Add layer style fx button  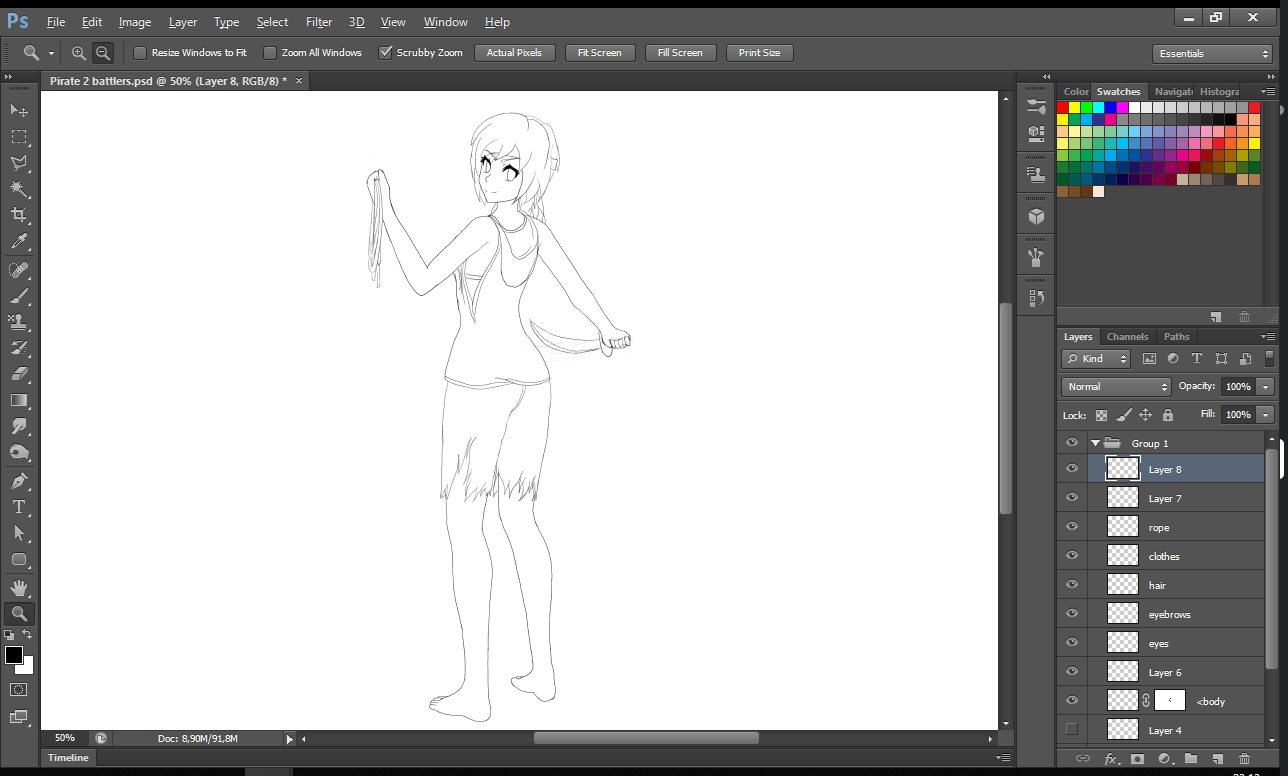(1110, 759)
